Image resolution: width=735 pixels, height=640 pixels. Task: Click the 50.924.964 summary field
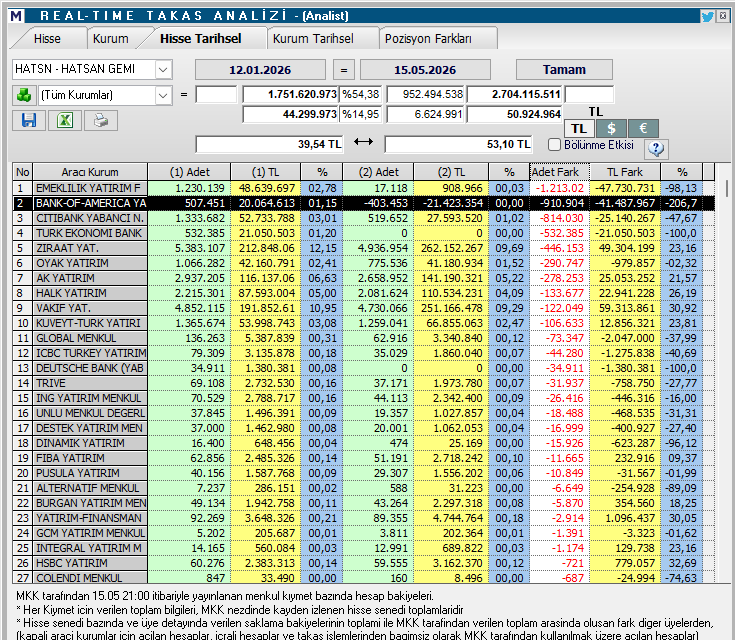(x=515, y=114)
